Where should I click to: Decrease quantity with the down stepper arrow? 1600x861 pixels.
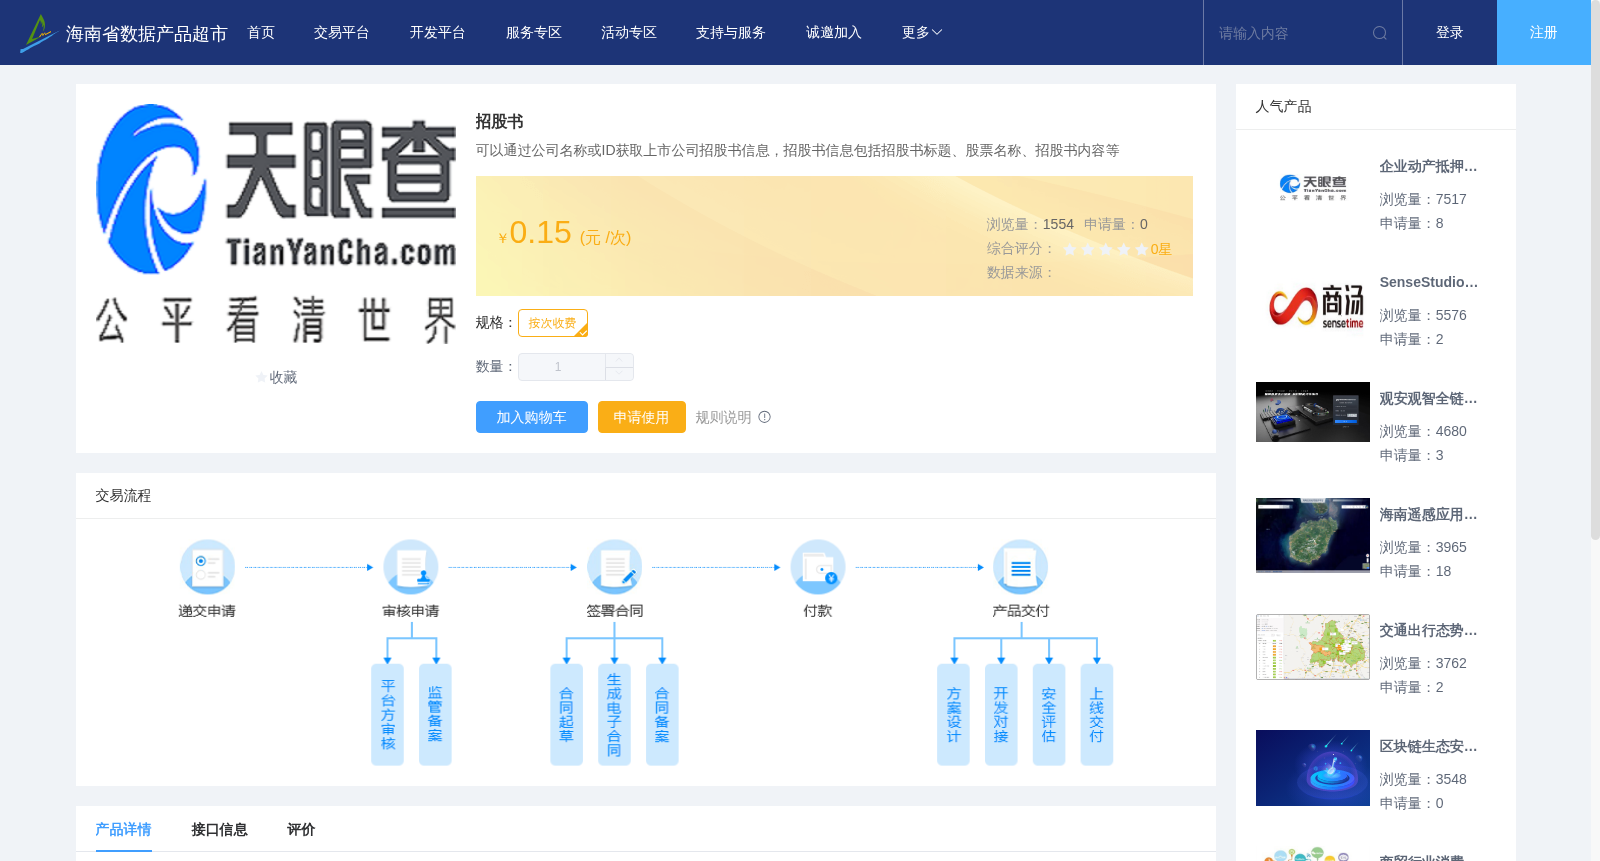619,373
